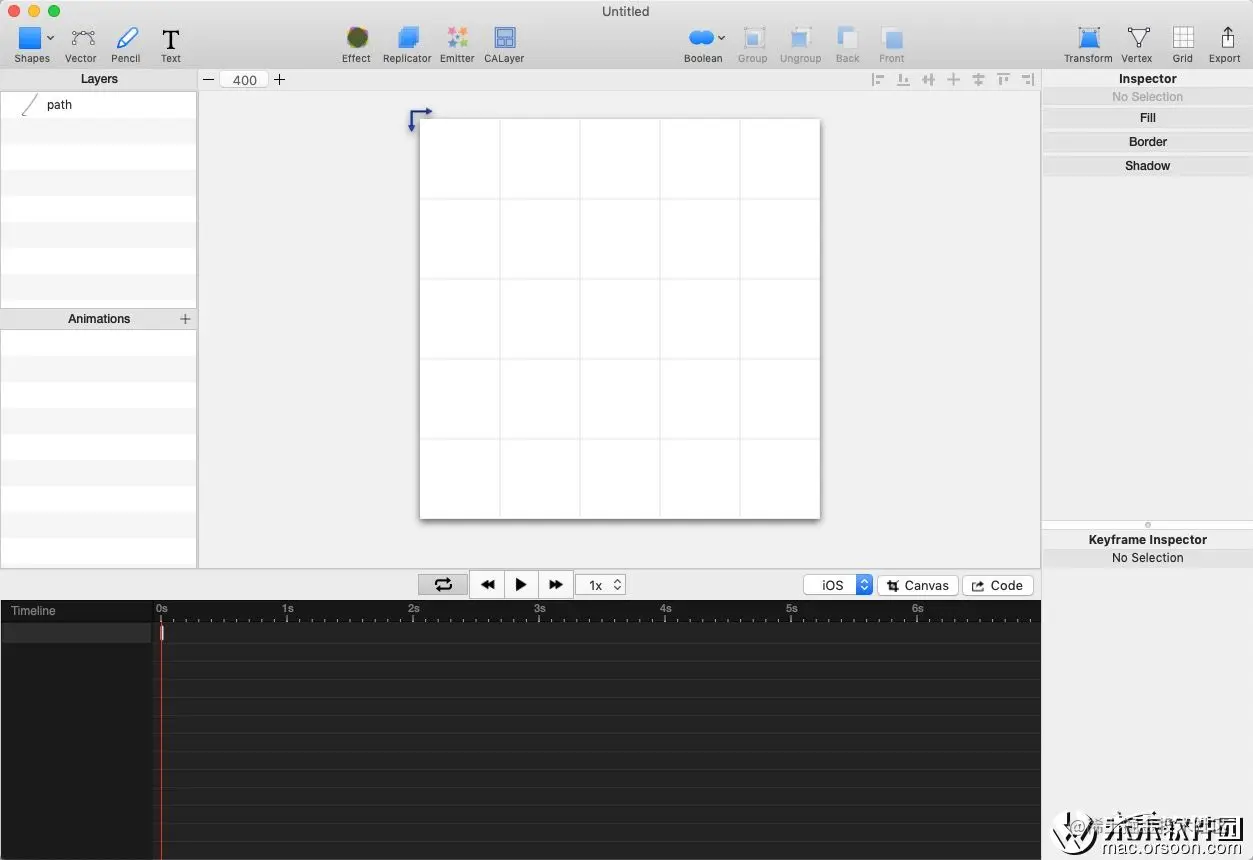1253x860 pixels.
Task: Click the Timeline label
Action: click(34, 611)
